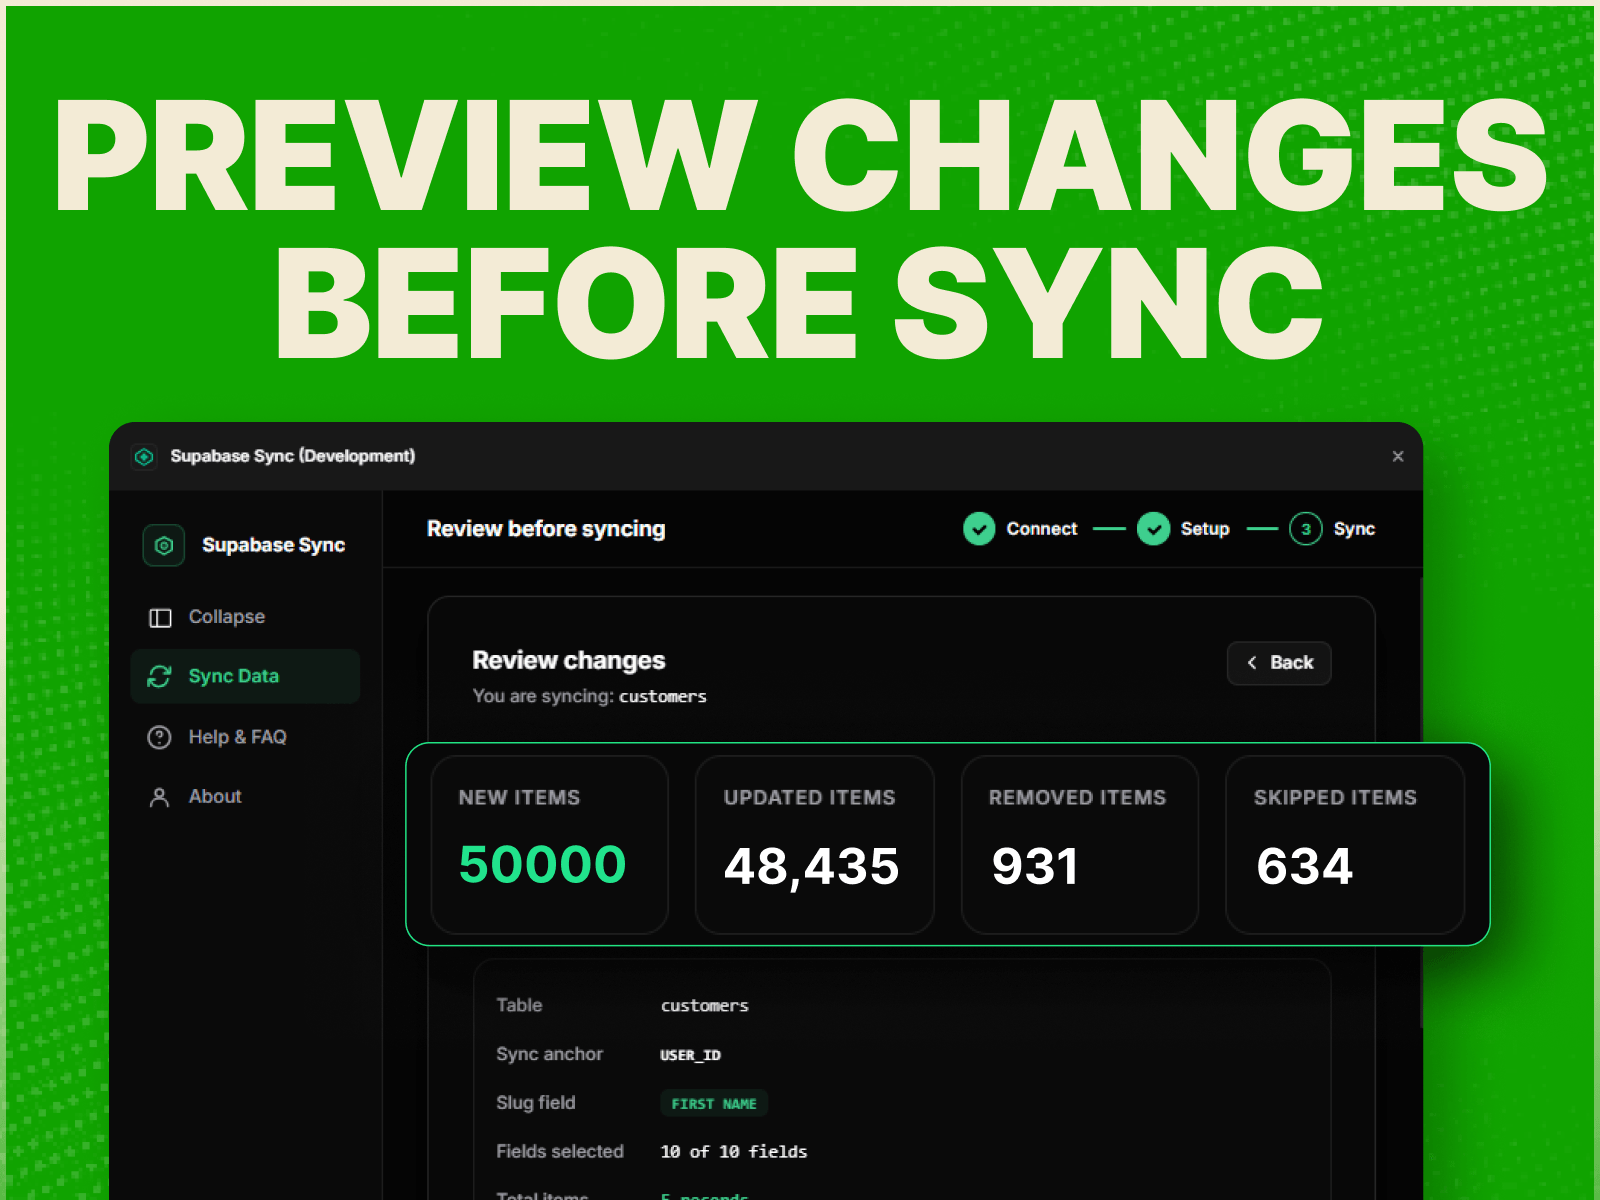Close the Supabase Sync plugin window
Screen dimensions: 1600x1200
1398,457
